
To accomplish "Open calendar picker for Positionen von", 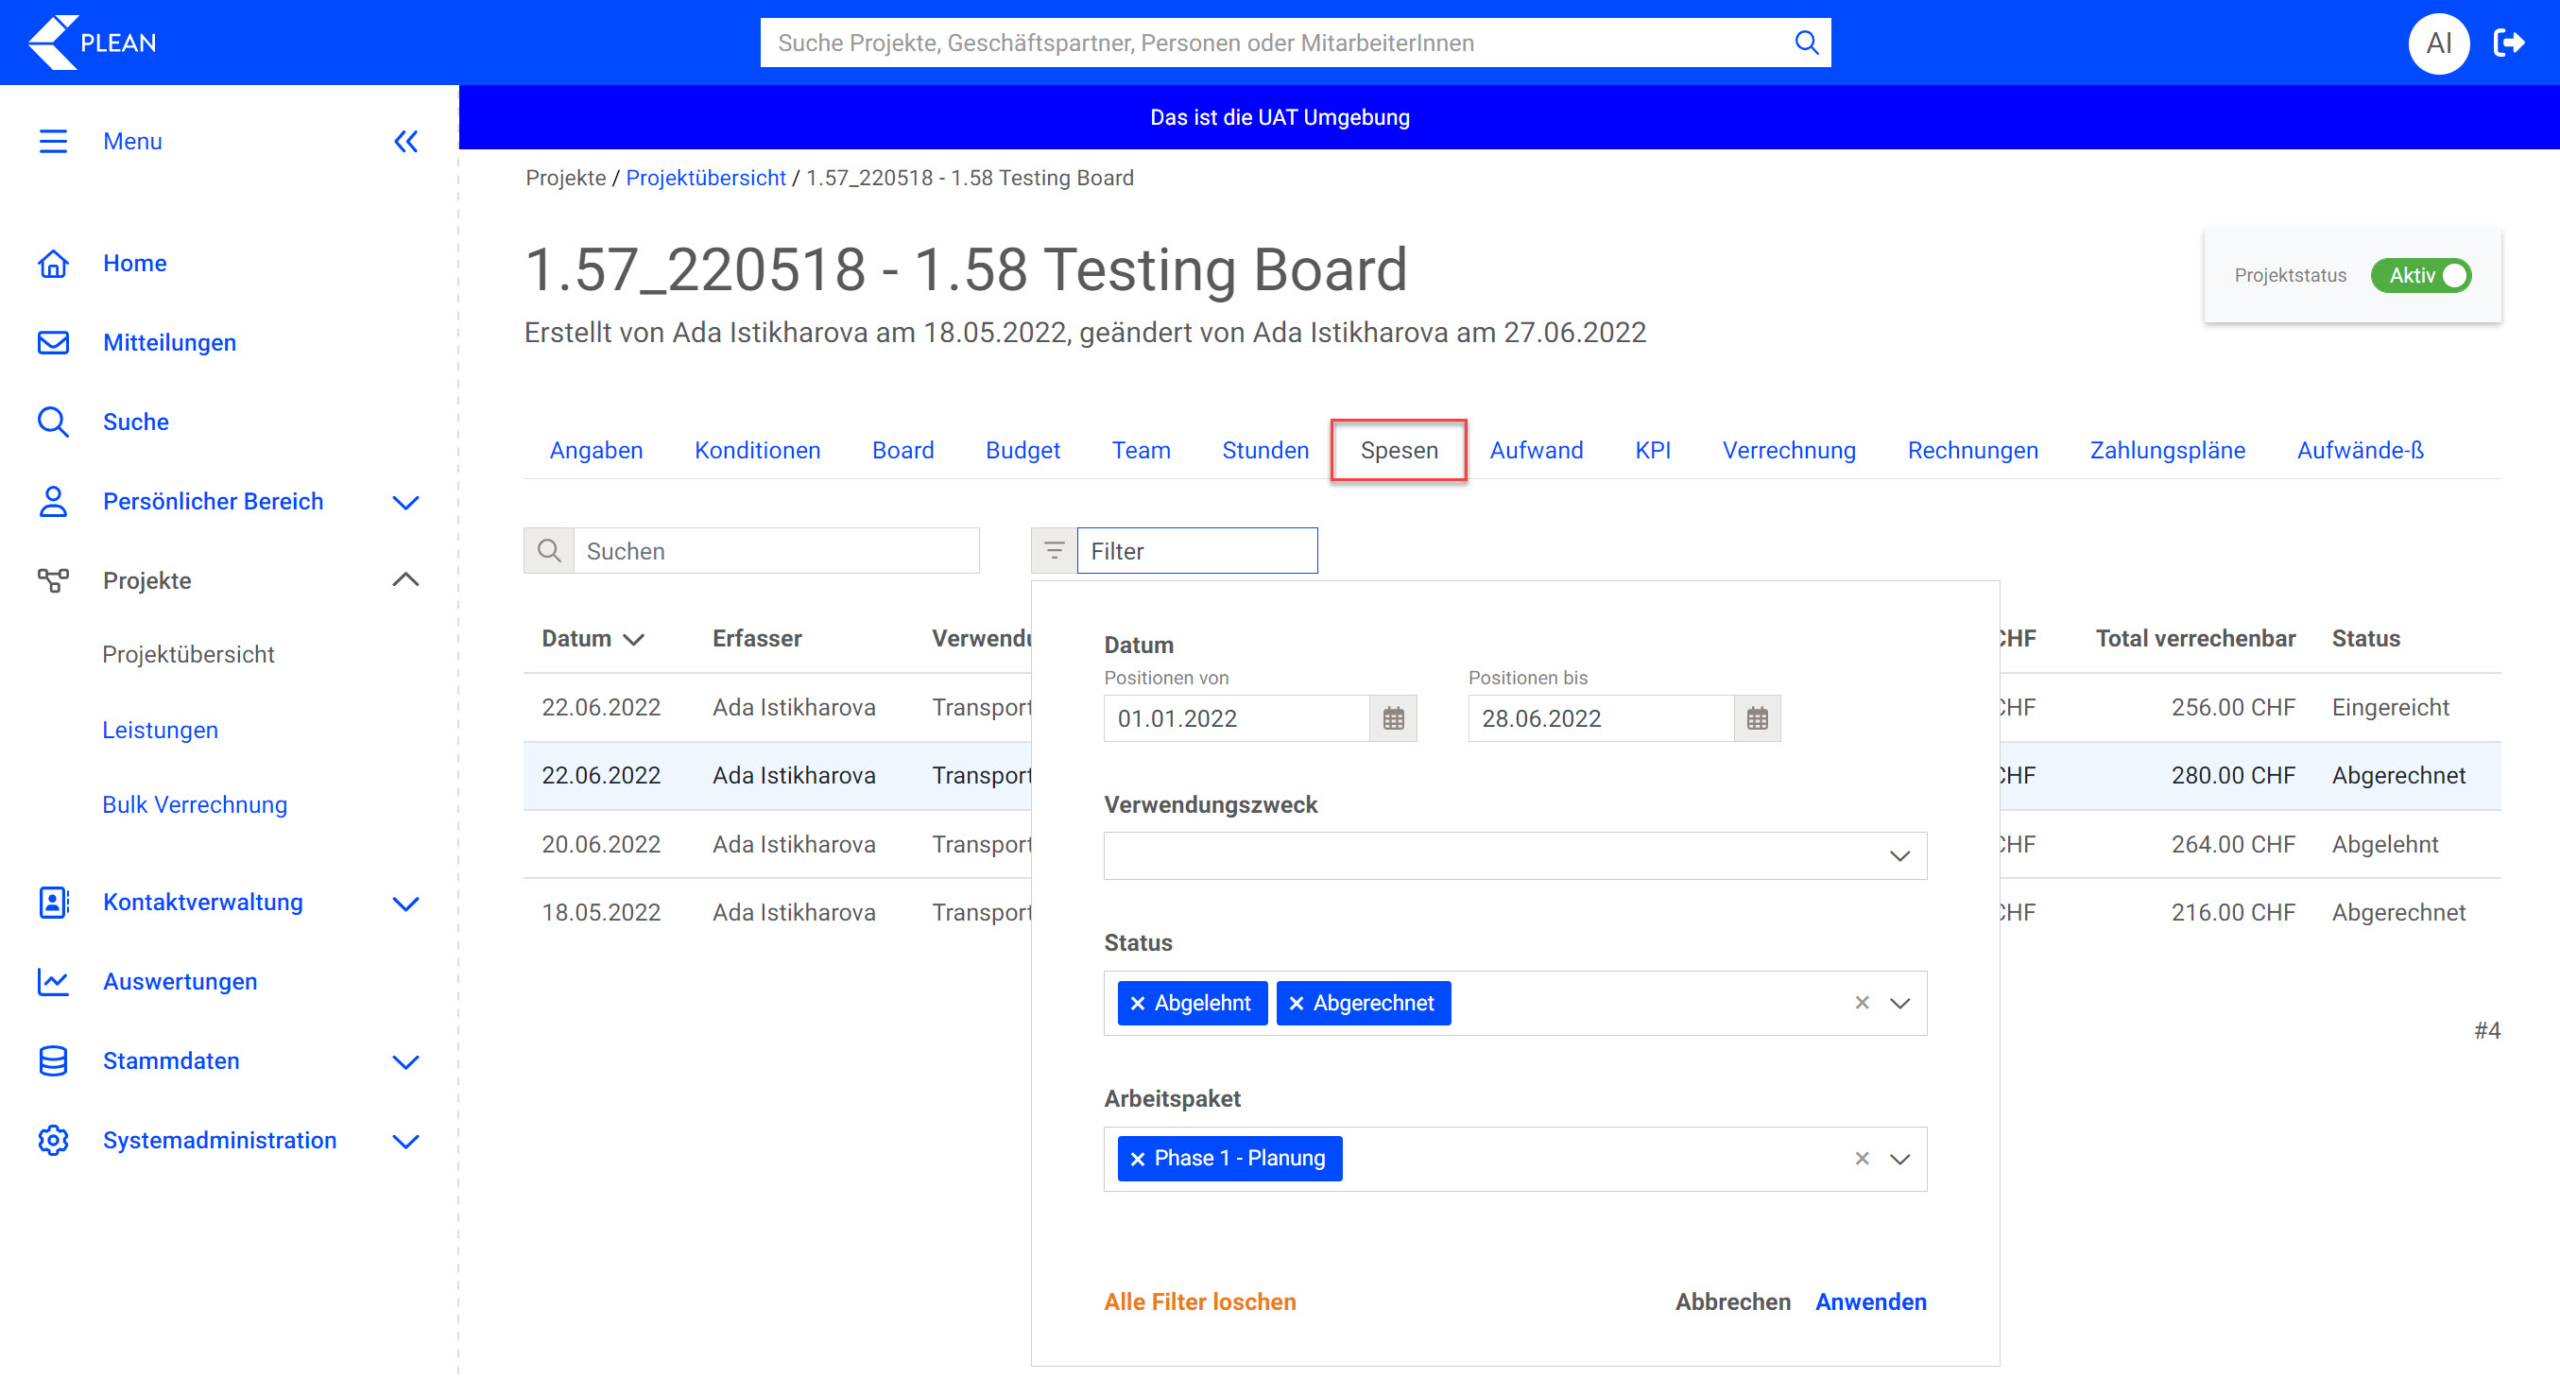I will click(1393, 718).
